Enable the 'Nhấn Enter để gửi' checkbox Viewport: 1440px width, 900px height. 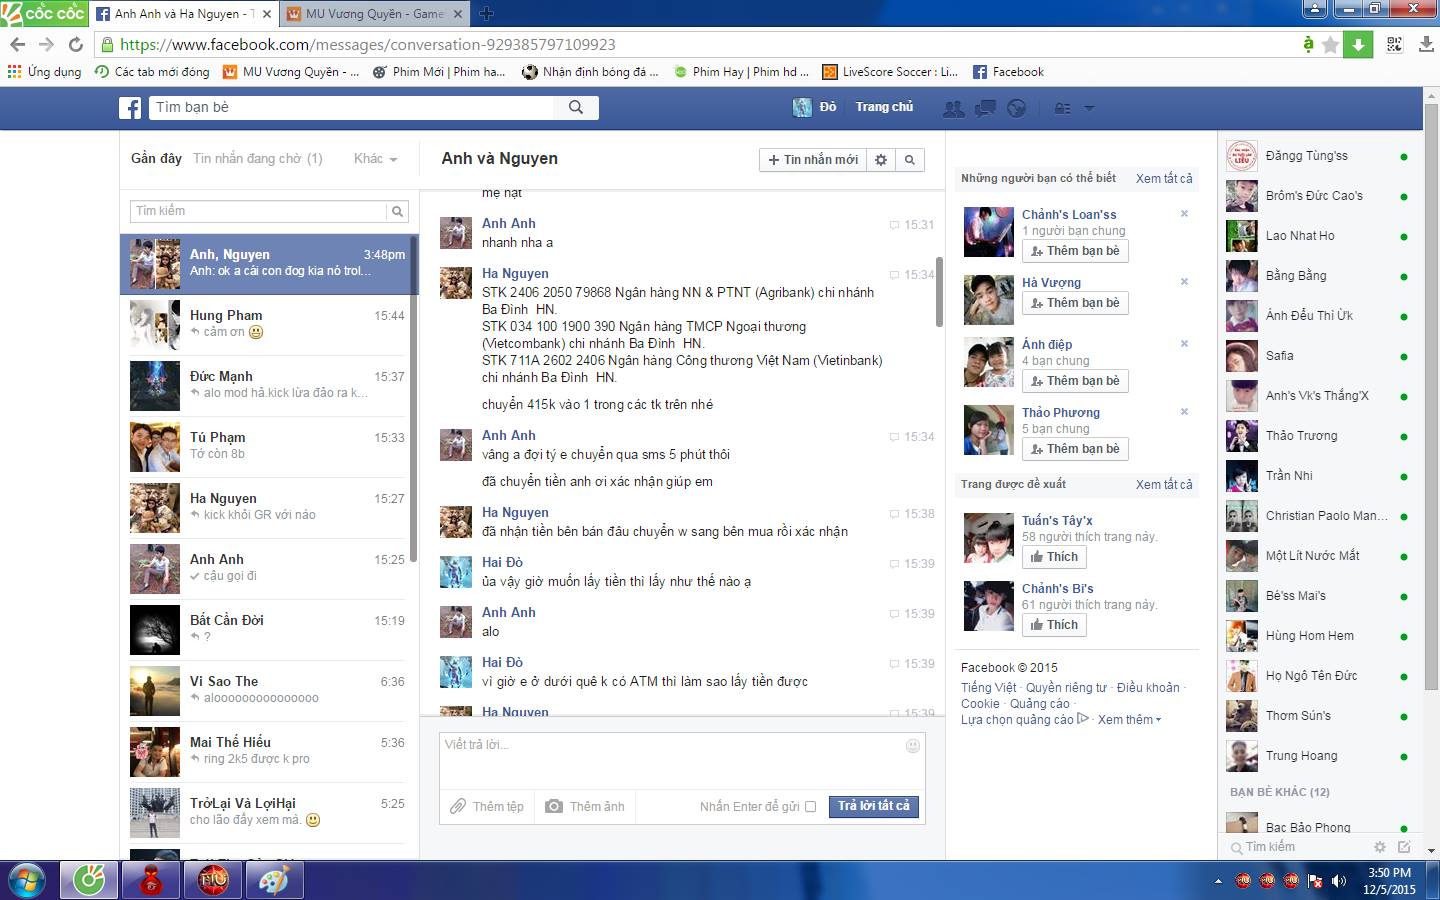pyautogui.click(x=810, y=807)
